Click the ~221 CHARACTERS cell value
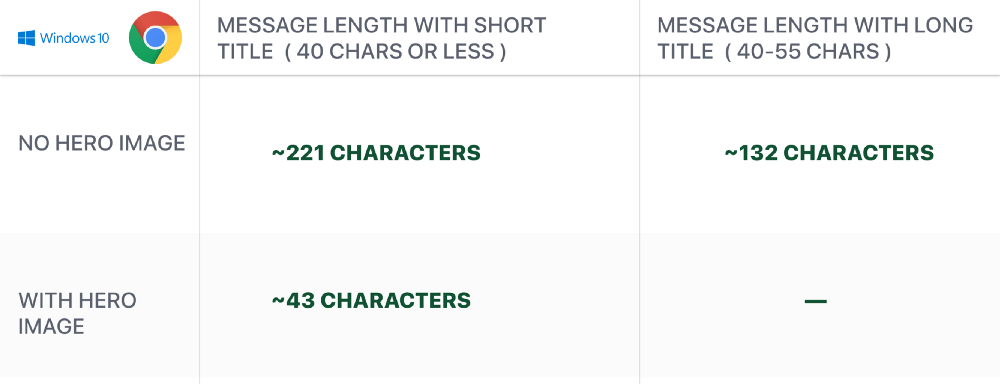This screenshot has width=1000, height=384. 376,153
